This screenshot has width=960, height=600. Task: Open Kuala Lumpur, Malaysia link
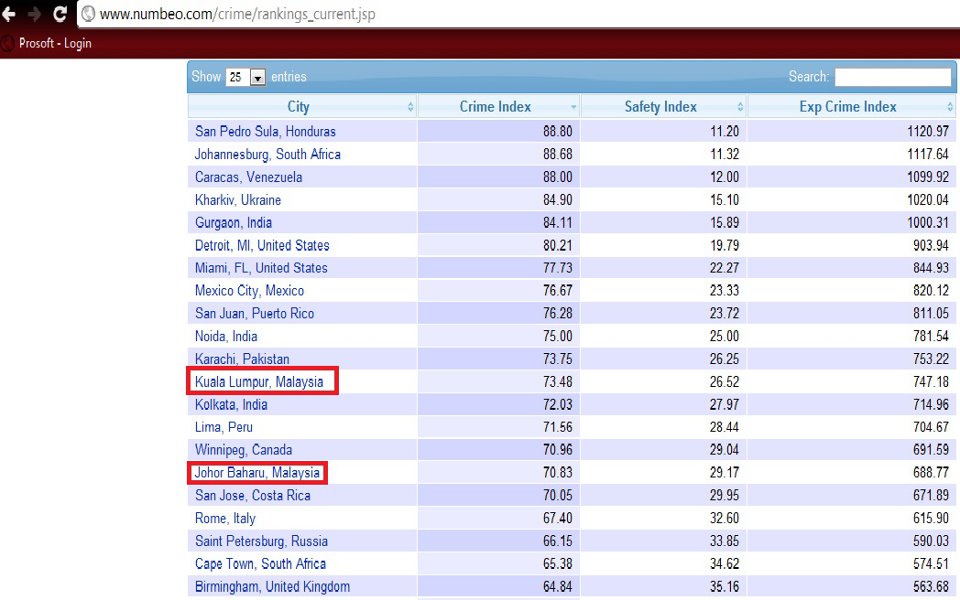259,382
